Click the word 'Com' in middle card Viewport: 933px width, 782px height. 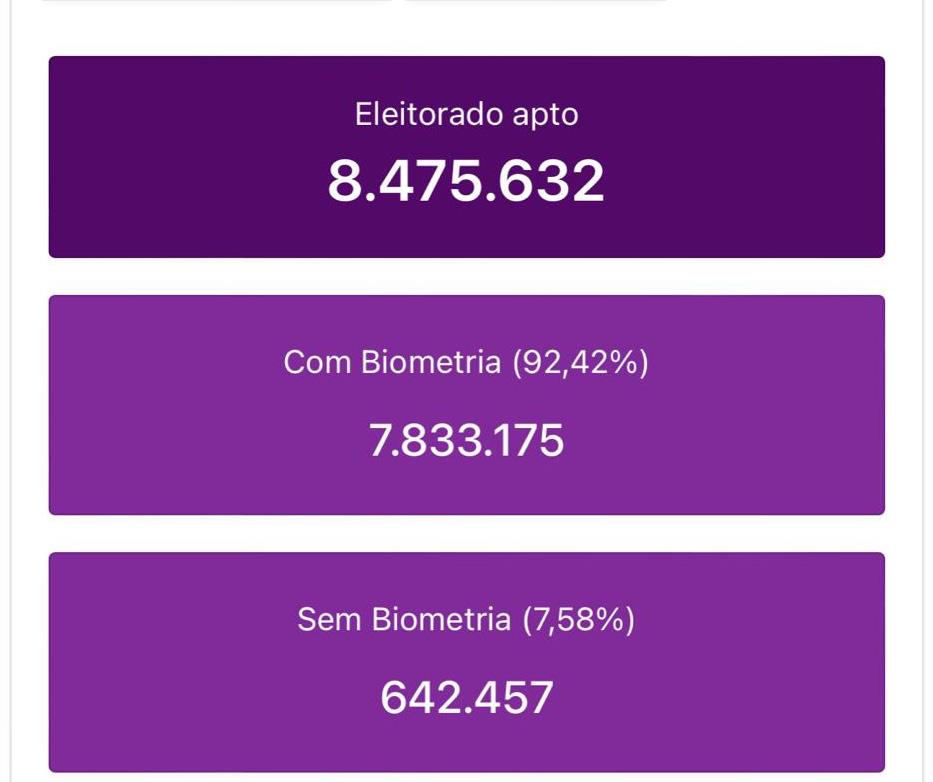[317, 362]
